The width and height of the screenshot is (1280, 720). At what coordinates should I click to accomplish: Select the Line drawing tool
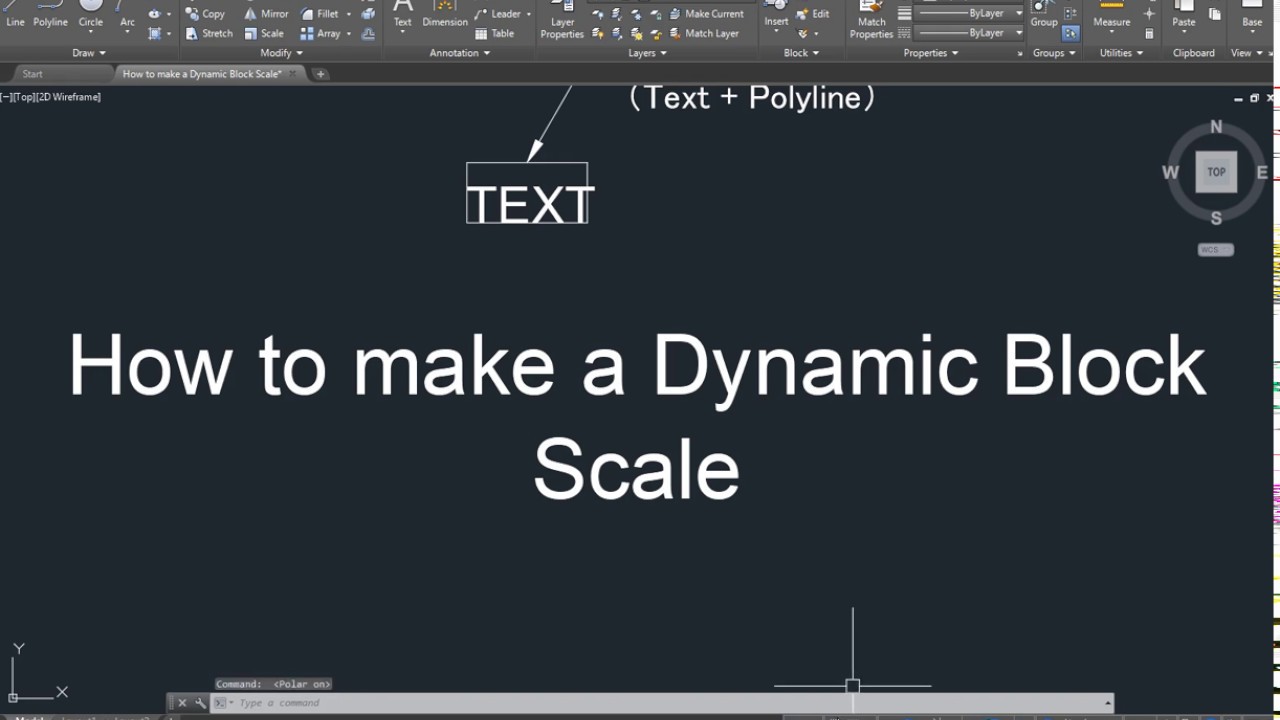pos(15,14)
